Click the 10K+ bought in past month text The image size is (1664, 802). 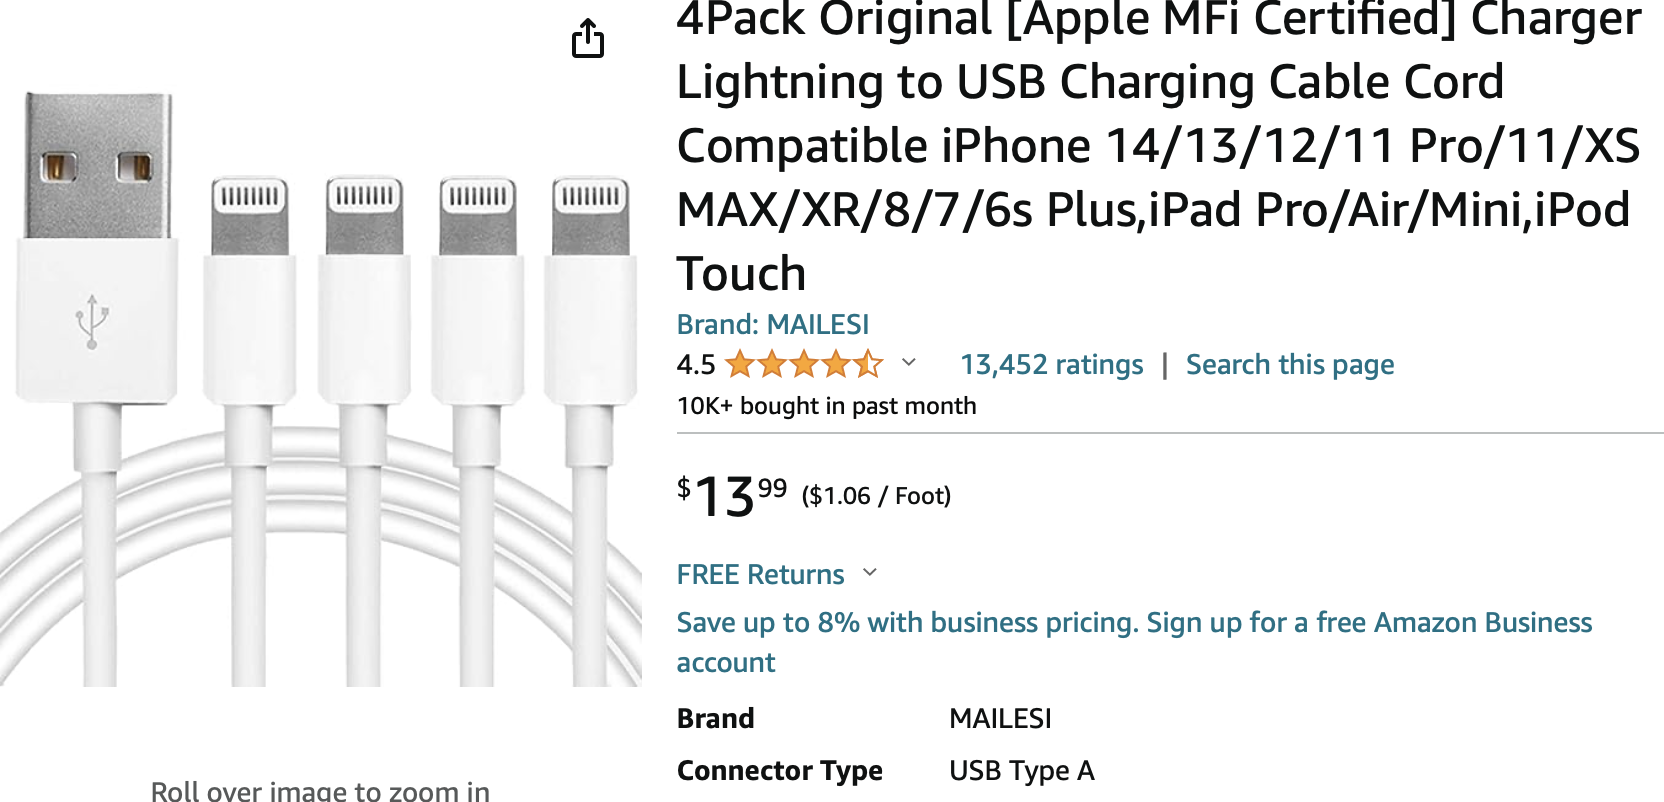click(x=826, y=406)
